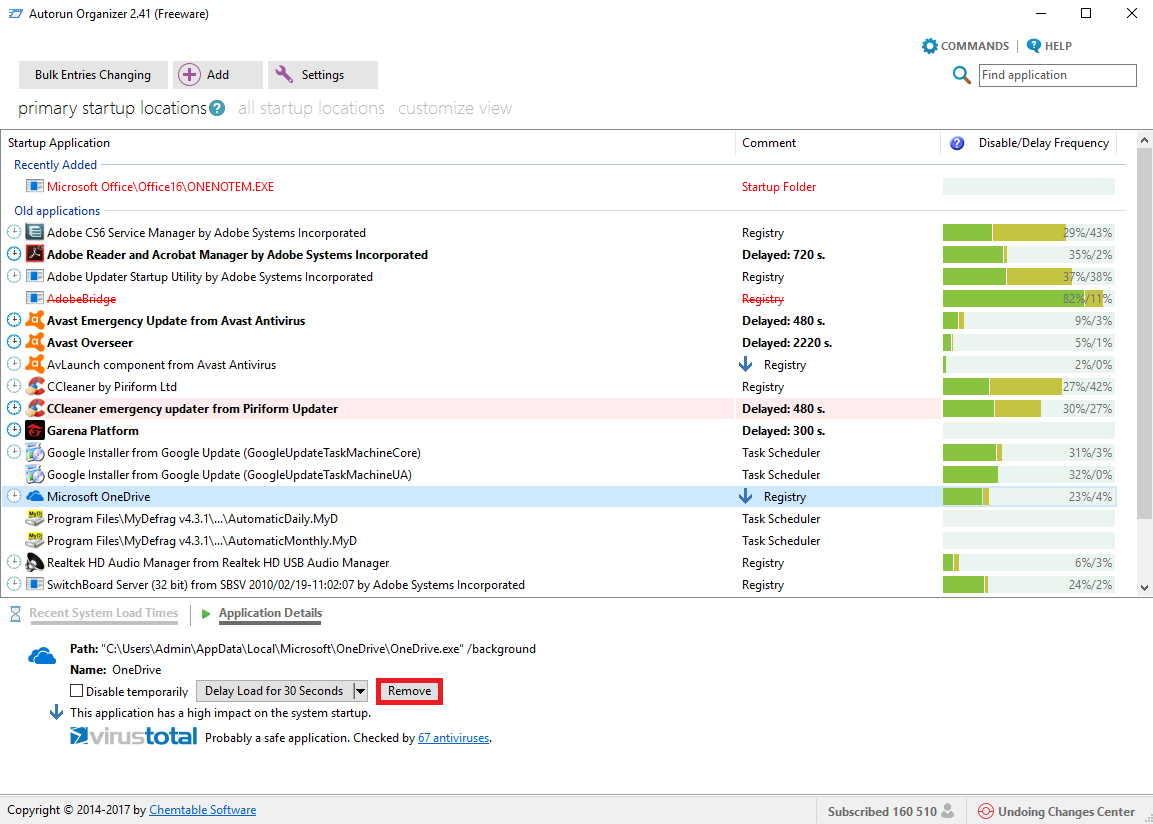Click the Adobe Reader and Acrobat Manager icon
Screen dimensions: 1153x824
35,254
